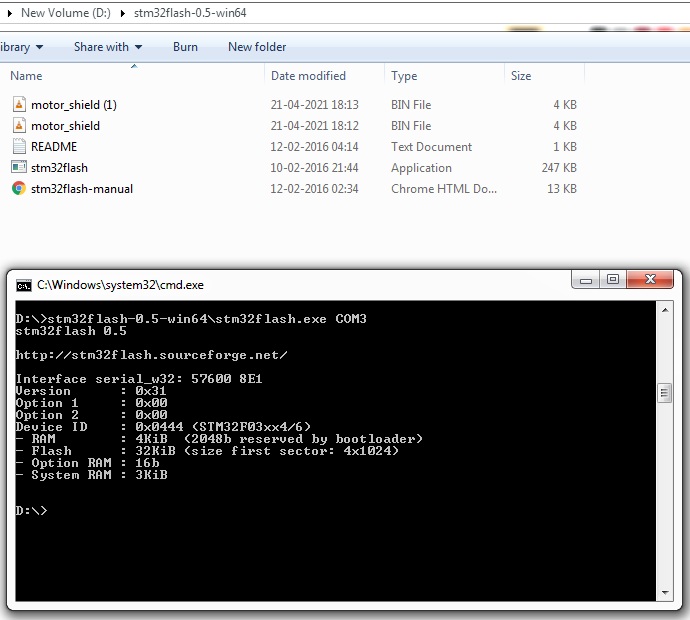Click the Burn toolbar button

185,47
